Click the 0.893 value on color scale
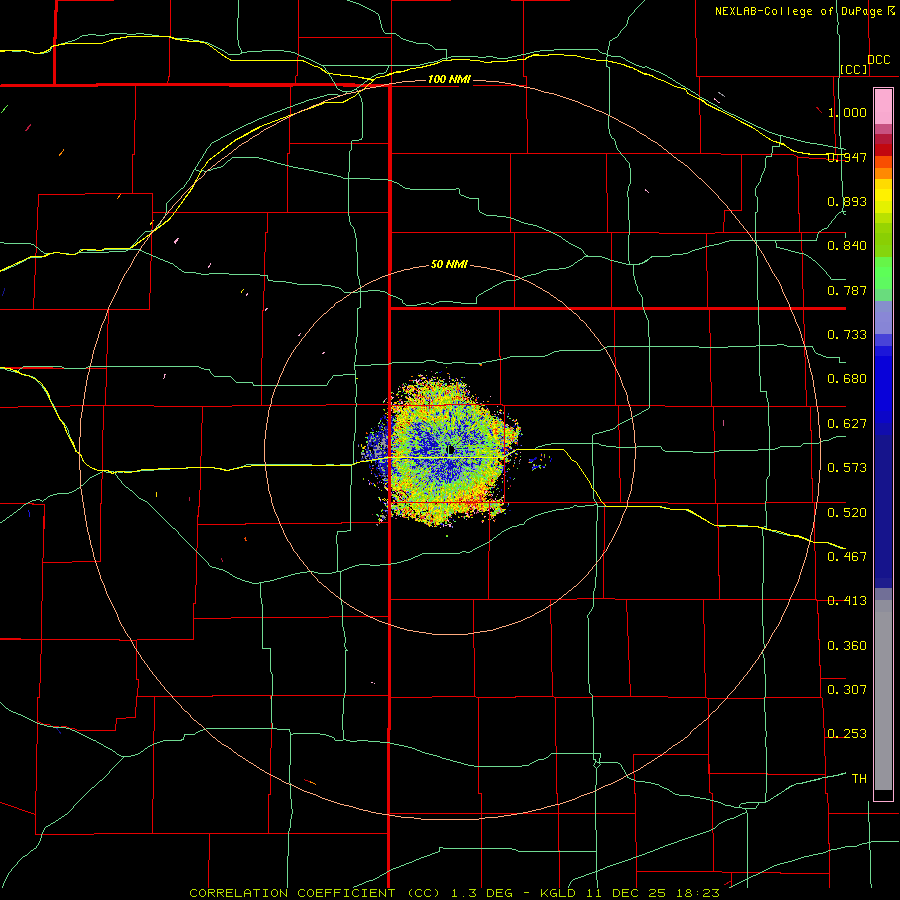Viewport: 900px width, 900px height. (x=847, y=201)
